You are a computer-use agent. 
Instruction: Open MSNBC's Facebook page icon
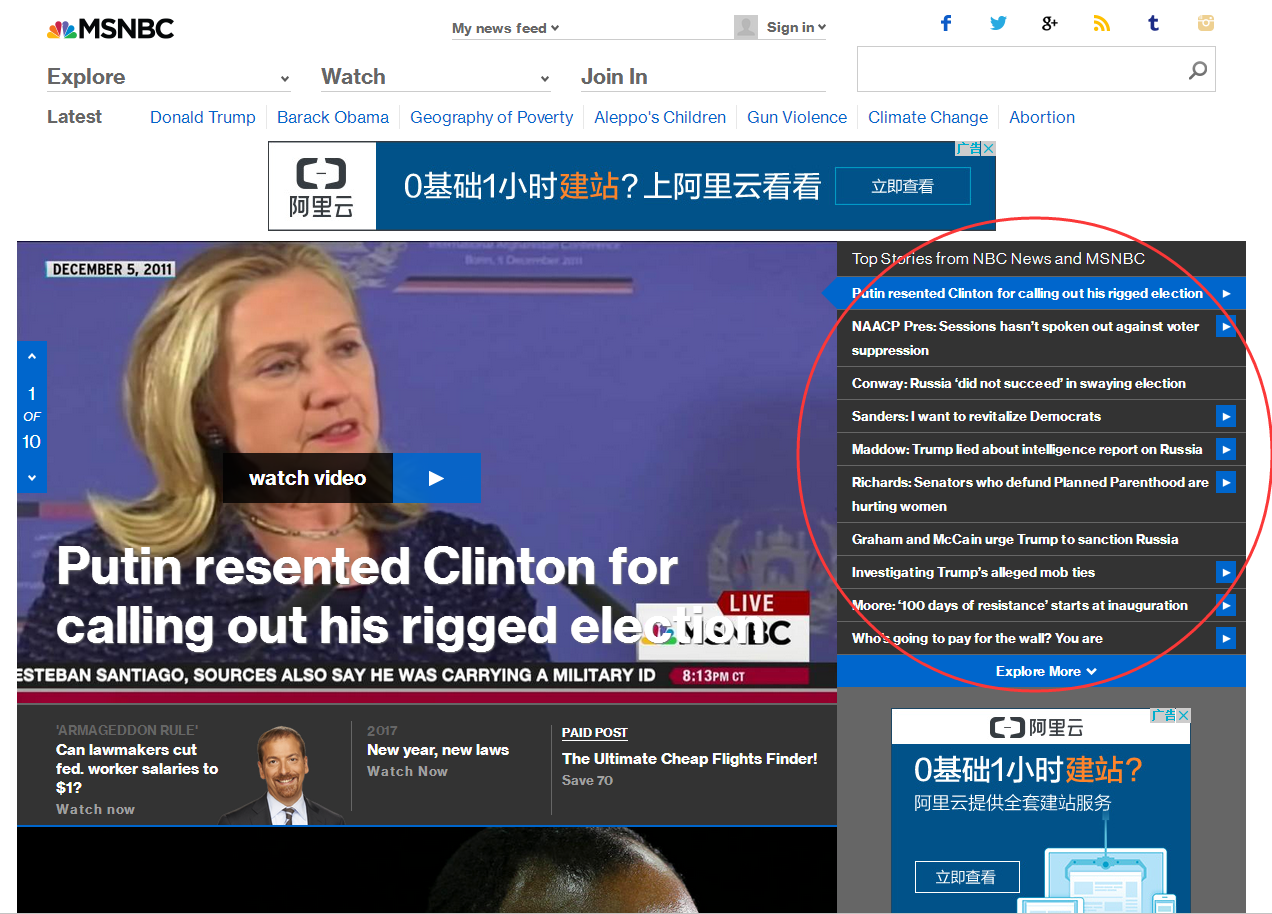coord(946,24)
